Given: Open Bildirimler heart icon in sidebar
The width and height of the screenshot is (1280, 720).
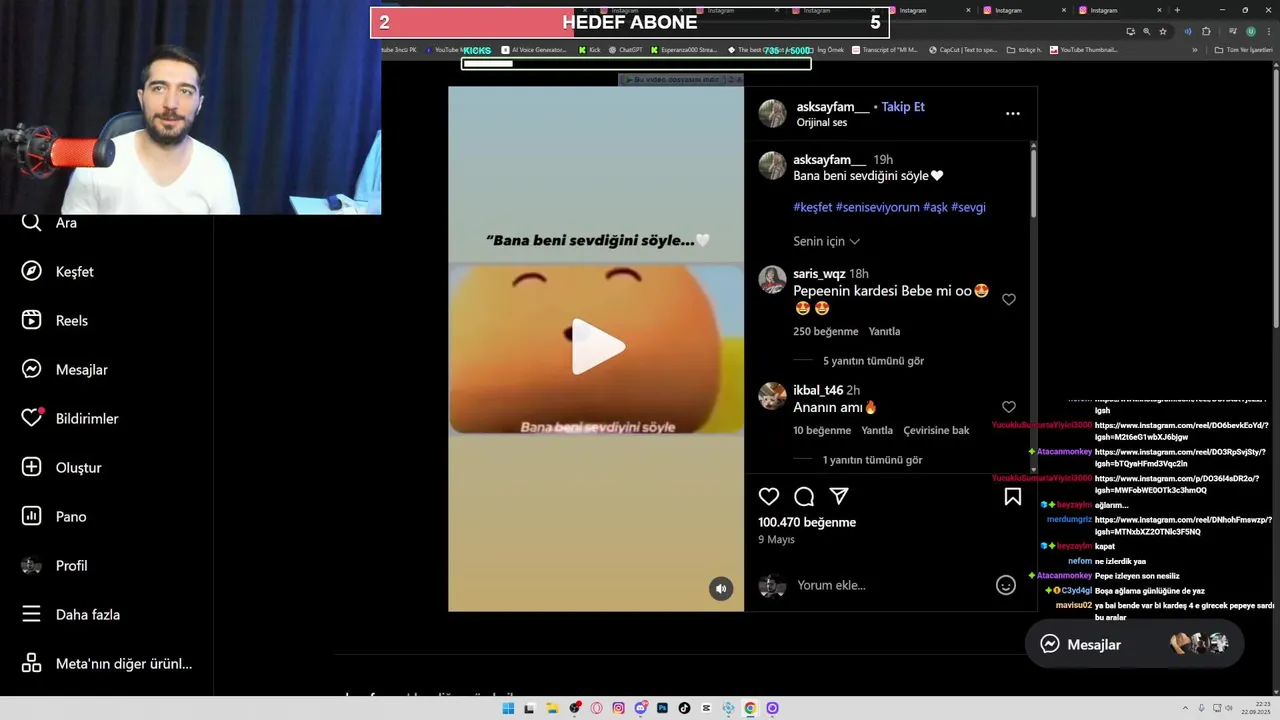Looking at the screenshot, I should pyautogui.click(x=32, y=418).
